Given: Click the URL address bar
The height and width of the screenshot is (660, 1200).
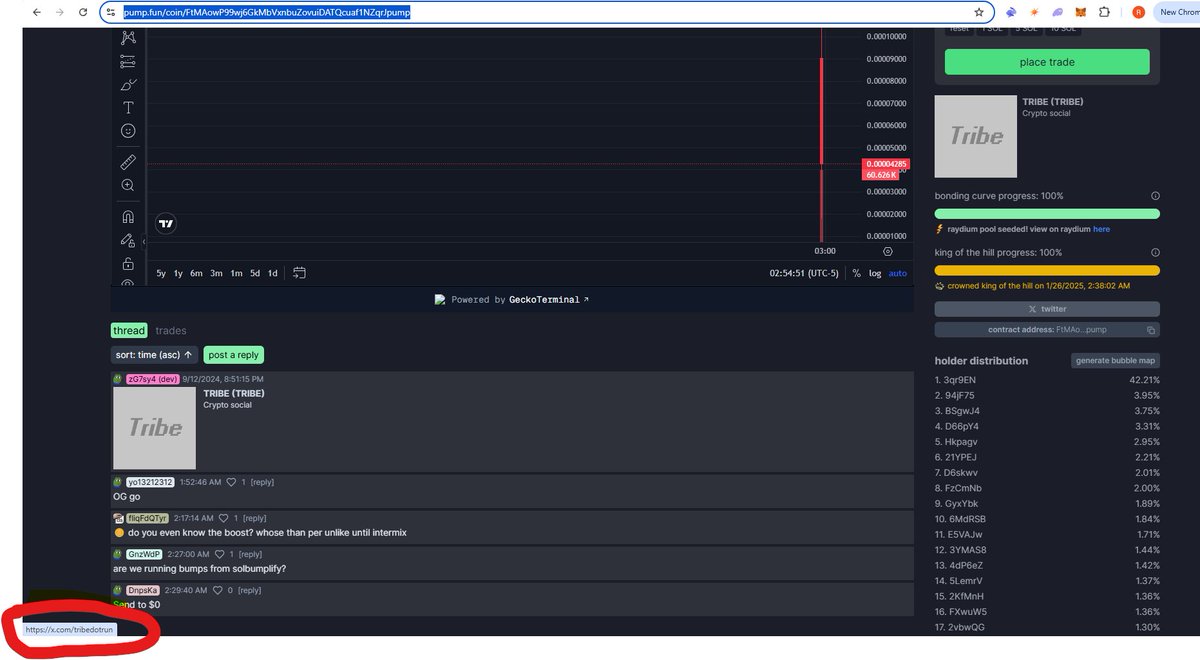Looking at the screenshot, I should pos(545,12).
